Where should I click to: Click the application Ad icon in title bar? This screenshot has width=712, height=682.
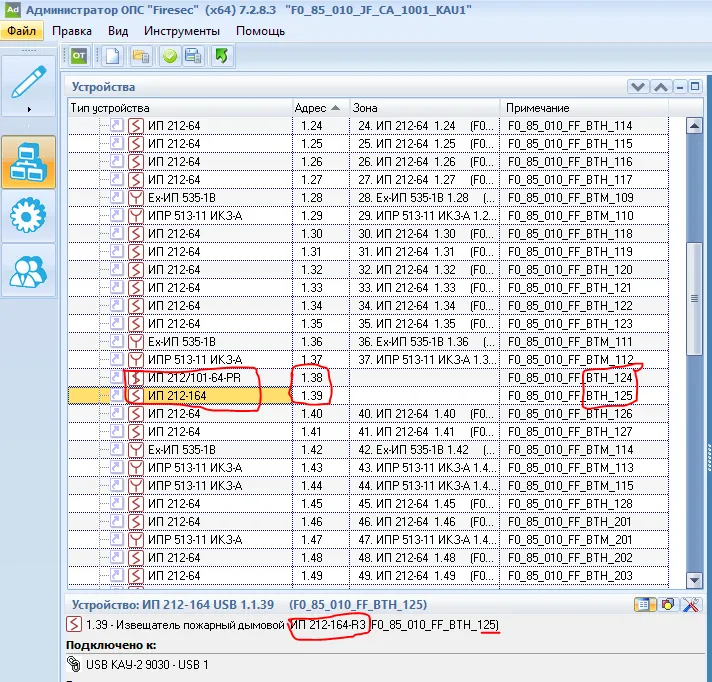click(13, 10)
